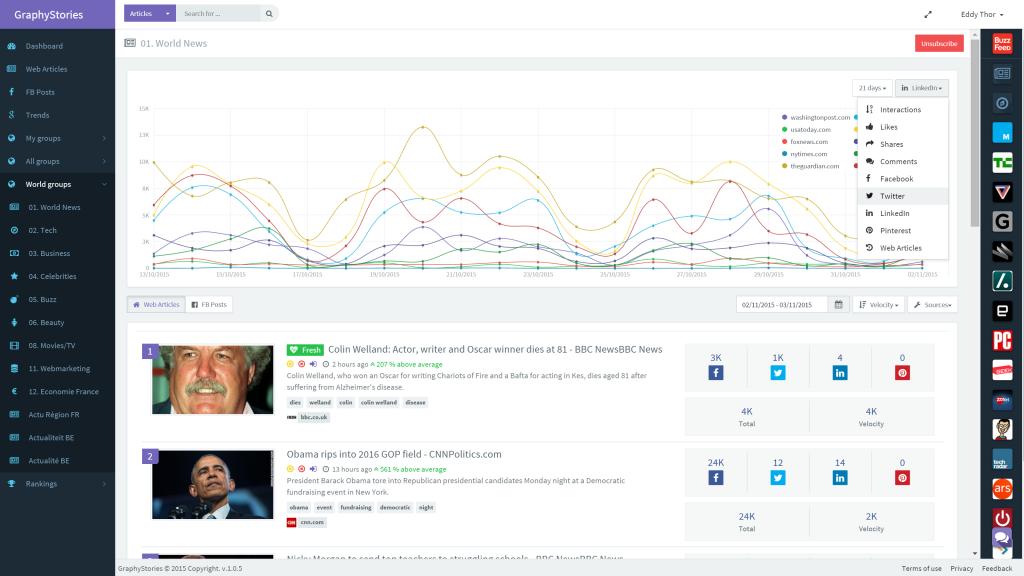This screenshot has width=1024, height=576.
Task: Click the date range input field
Action: pyautogui.click(x=782, y=305)
